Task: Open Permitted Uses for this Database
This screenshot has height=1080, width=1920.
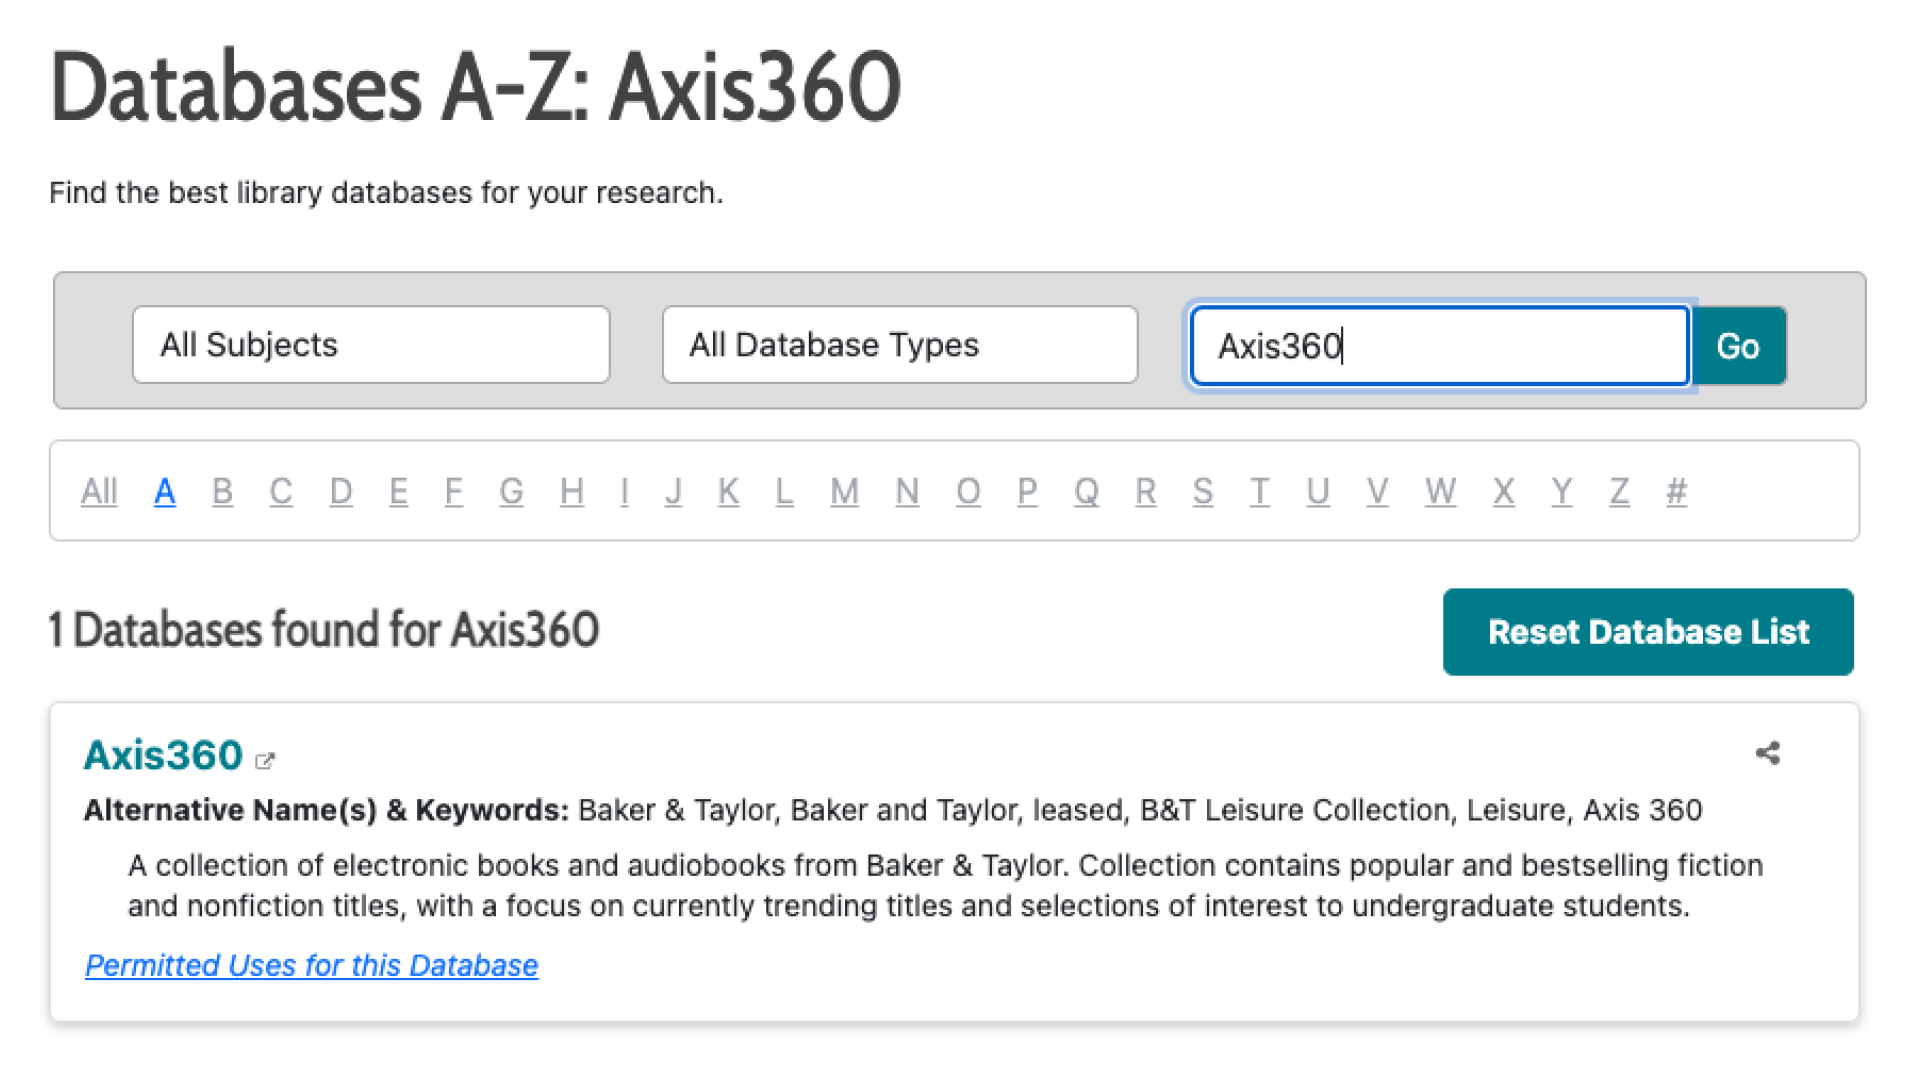Action: tap(311, 965)
